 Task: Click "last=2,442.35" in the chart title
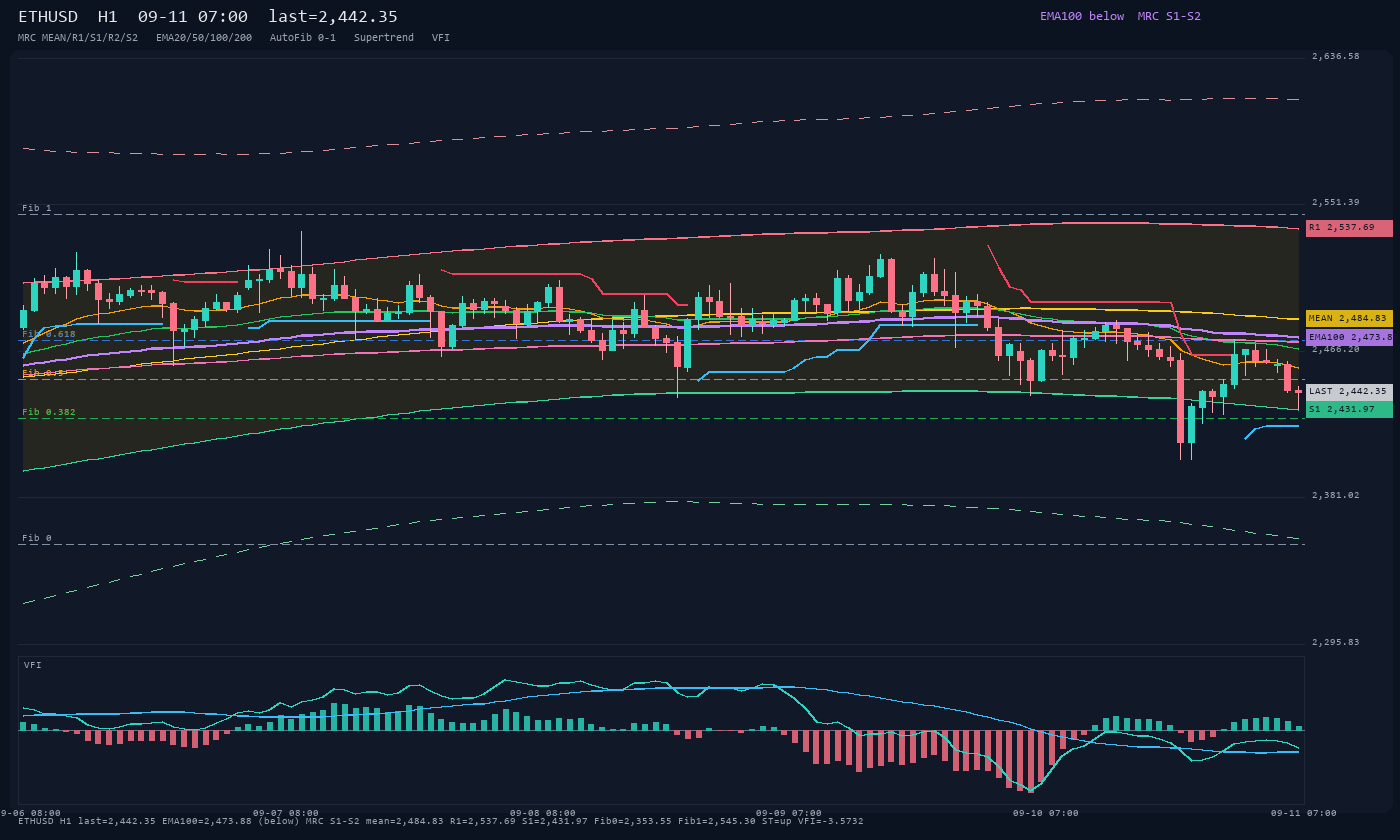tap(333, 17)
